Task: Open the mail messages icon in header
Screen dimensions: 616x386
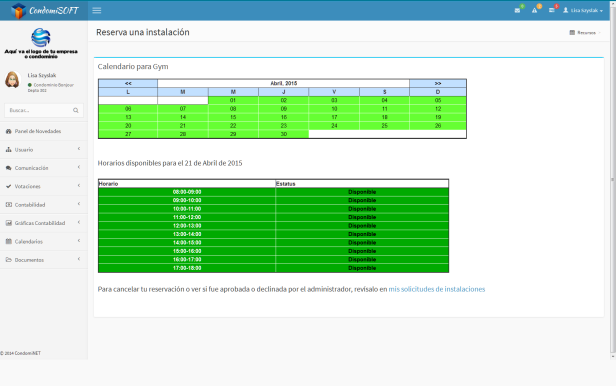Action: (x=517, y=11)
